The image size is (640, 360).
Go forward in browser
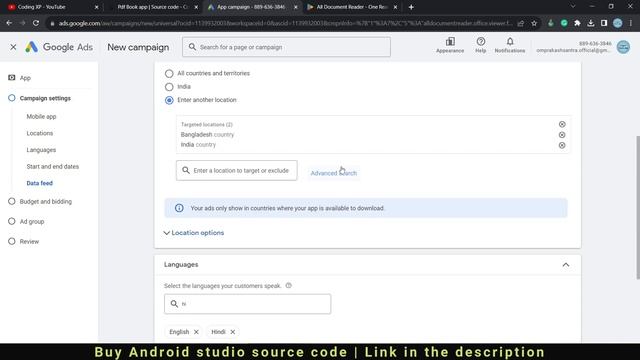click(x=22, y=23)
